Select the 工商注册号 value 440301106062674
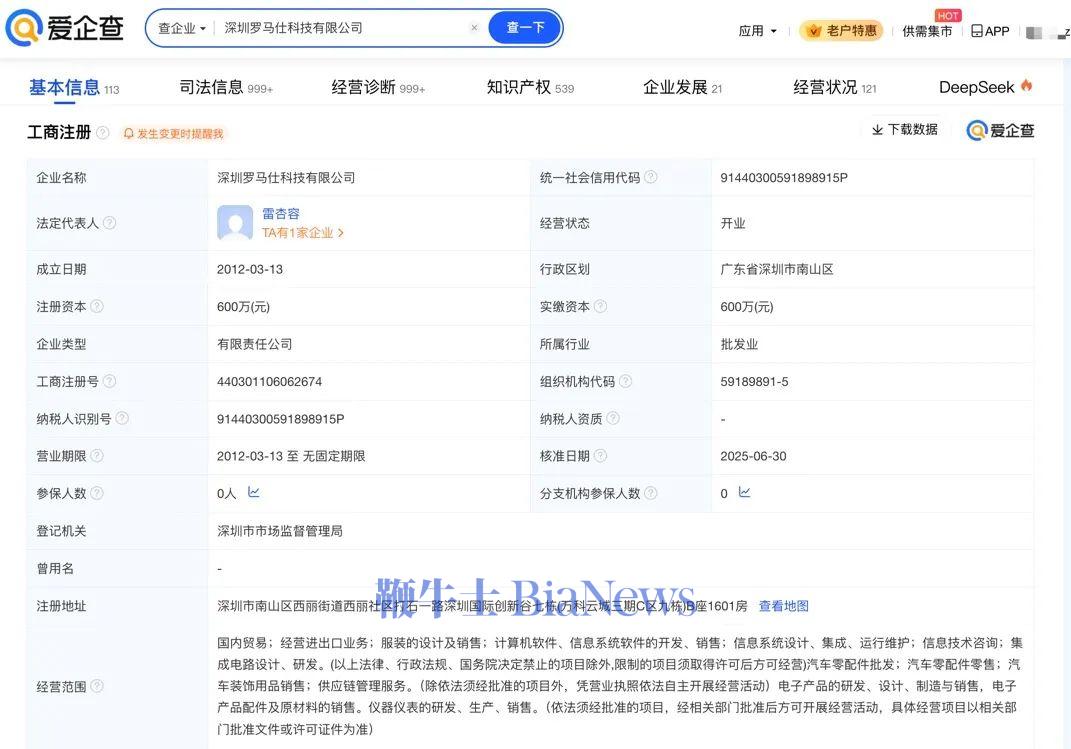The image size is (1071, 749). (x=269, y=382)
